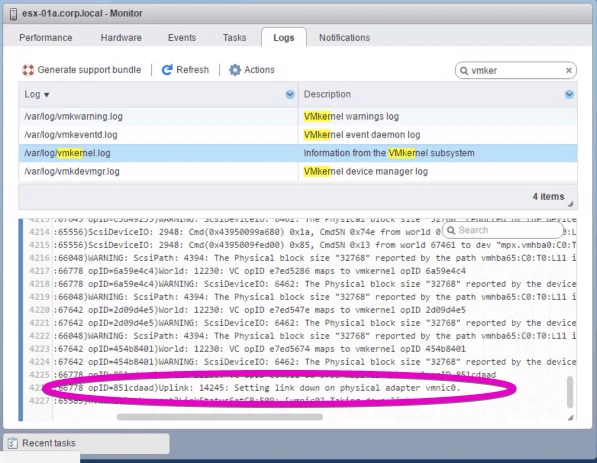Open the Description column dropdown menu

(569, 94)
